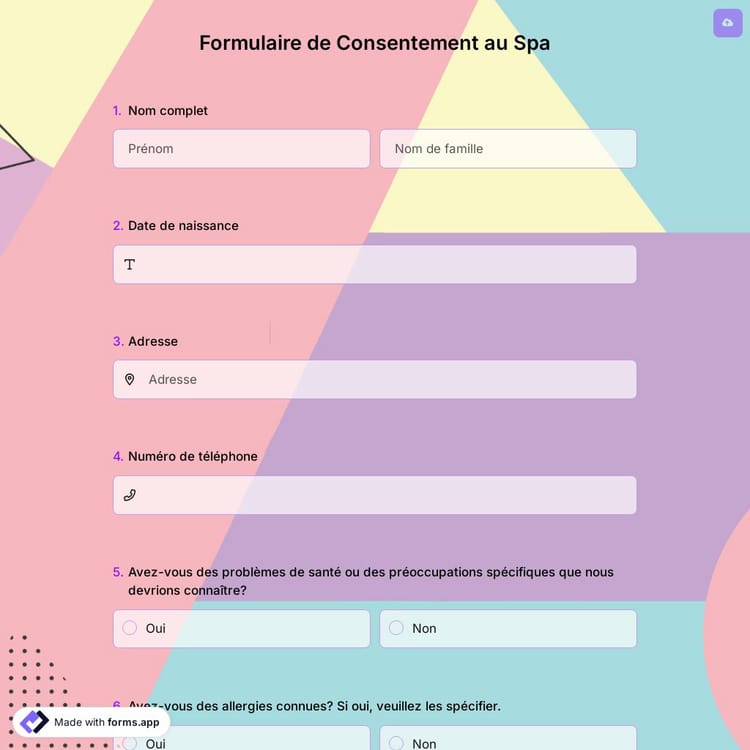Image resolution: width=750 pixels, height=750 pixels.
Task: Click into the Adresse text field
Action: (x=385, y=380)
